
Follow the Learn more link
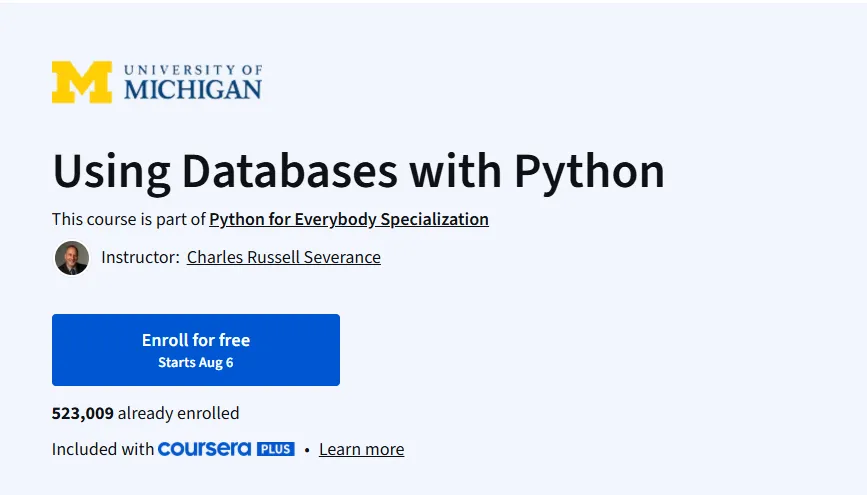coord(362,449)
